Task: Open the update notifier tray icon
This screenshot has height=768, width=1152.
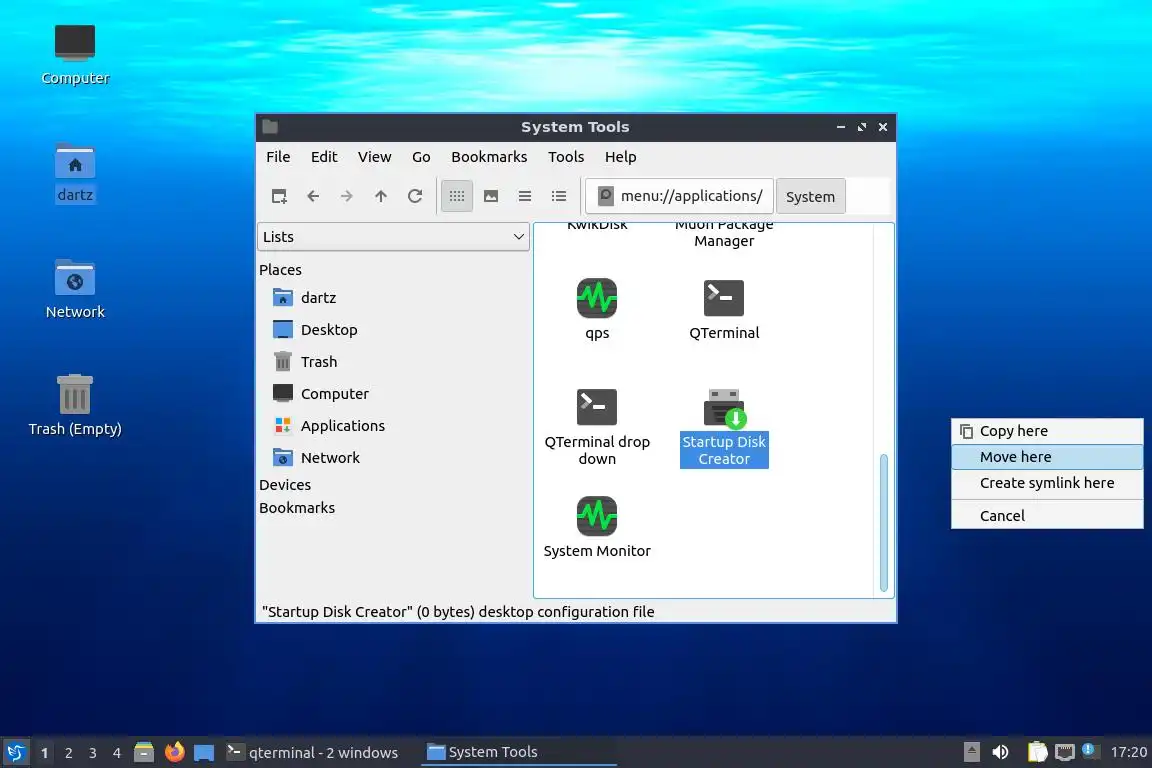Action: [1089, 750]
